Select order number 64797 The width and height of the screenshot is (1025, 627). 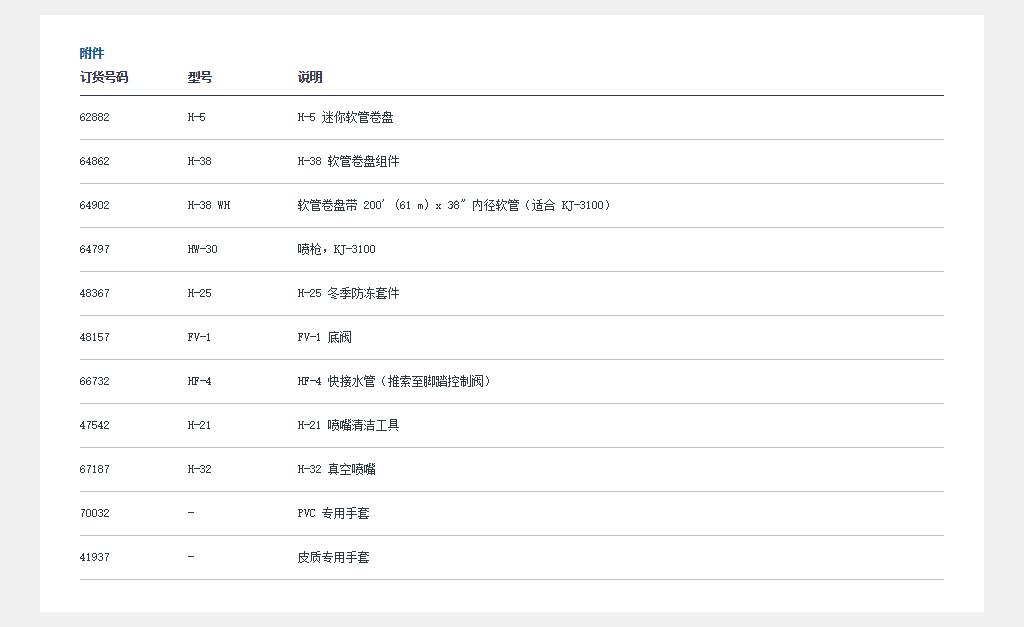(x=95, y=249)
